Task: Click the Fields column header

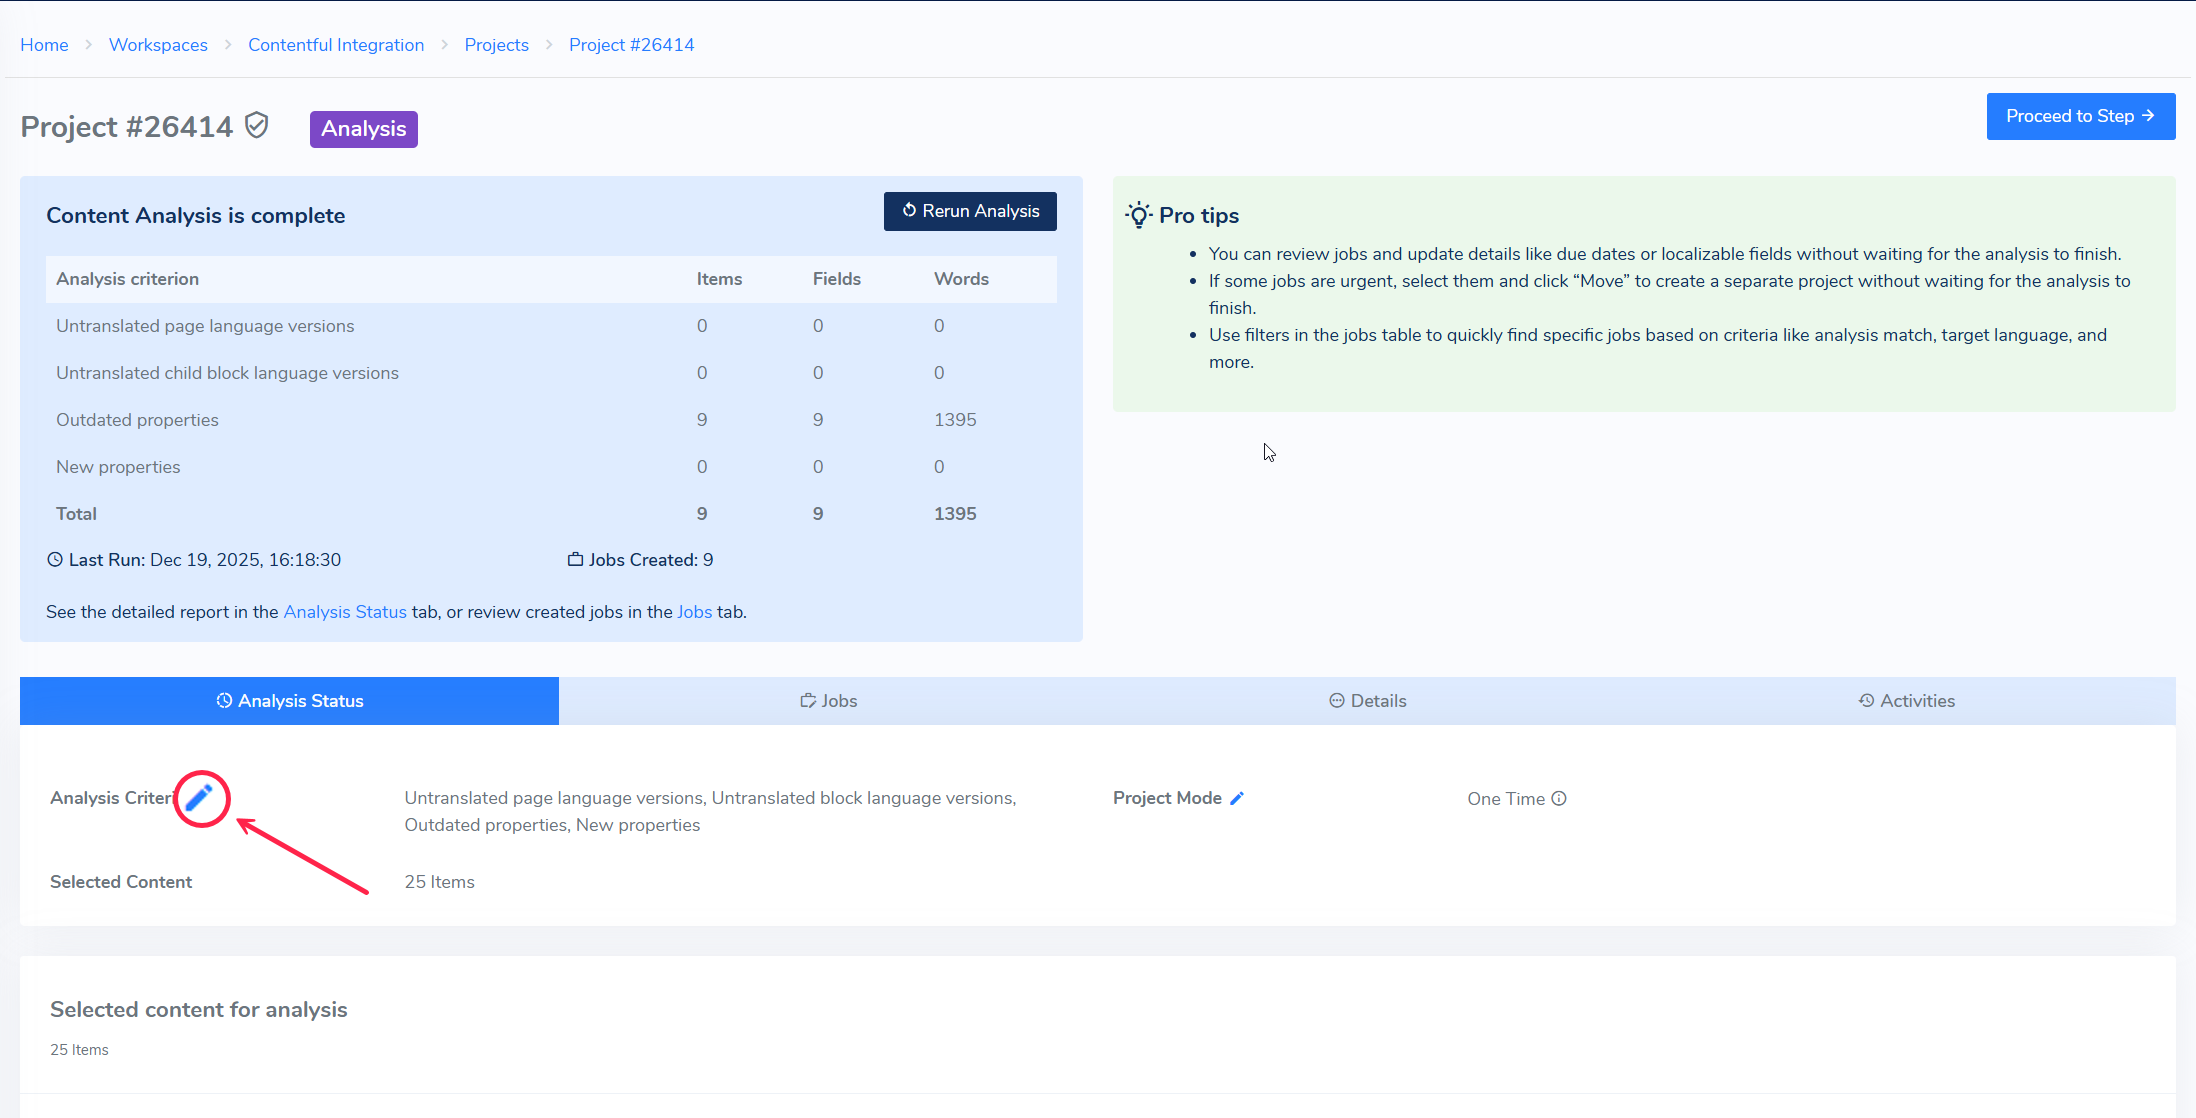Action: tap(837, 279)
